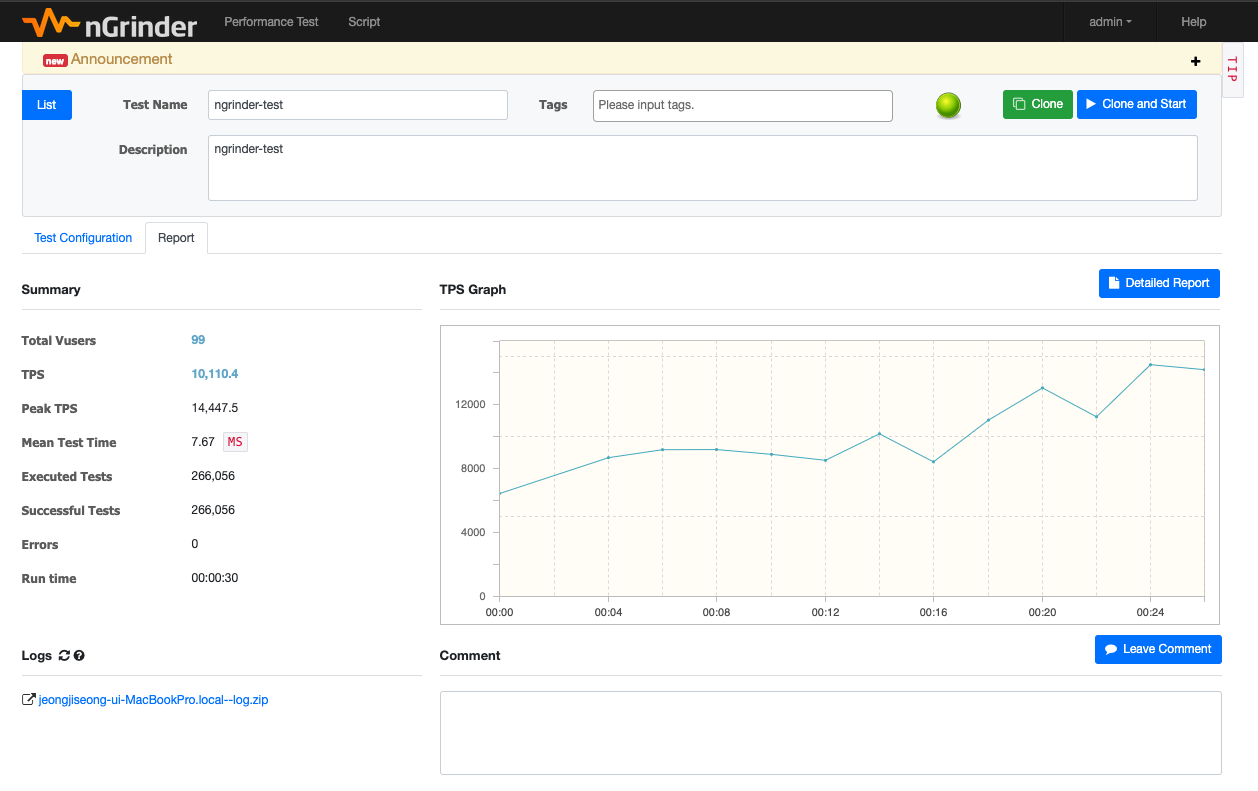Click into the Comment text box
The width and height of the screenshot is (1258, 791).
tap(831, 733)
